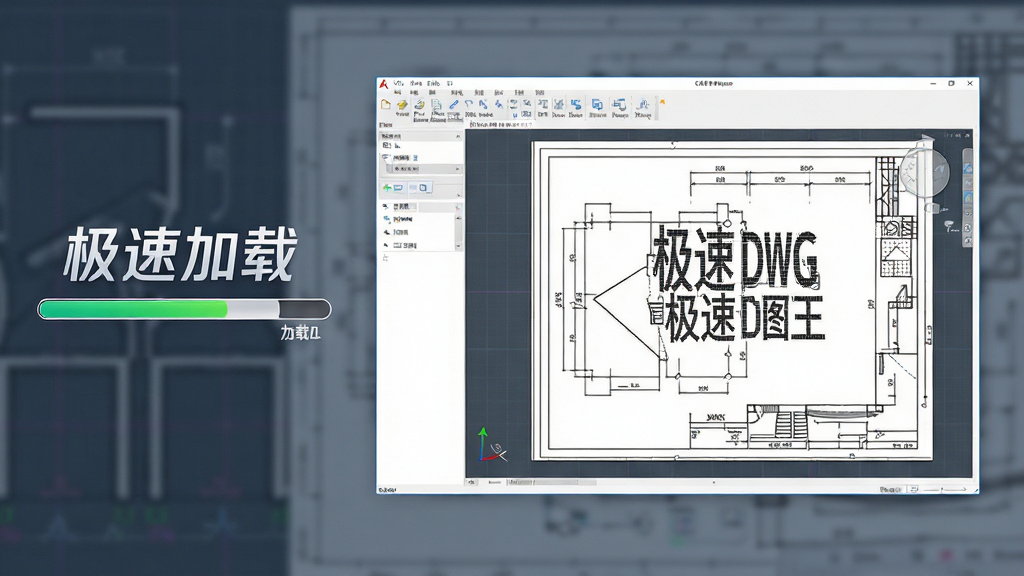This screenshot has width=1024, height=576.
Task: Click the bottom round icon on the right navigation bar
Action: (968, 240)
